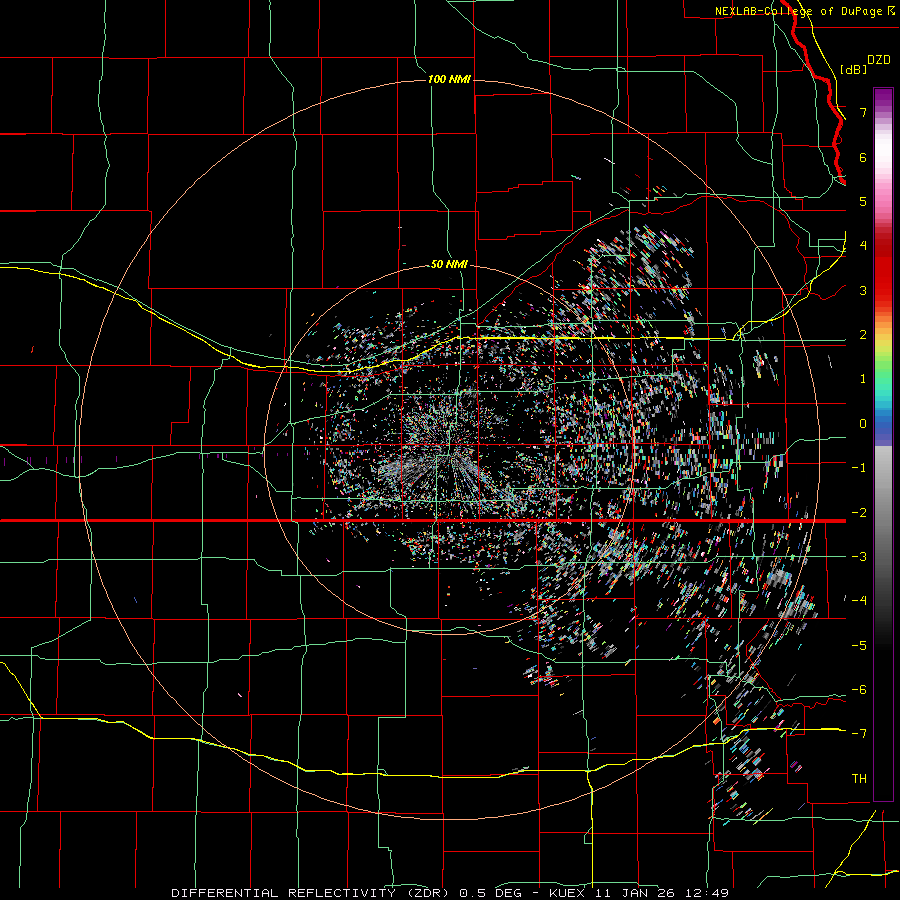This screenshot has height=900, width=900.
Task: Click the 5 value on color scale
Action: point(863,201)
